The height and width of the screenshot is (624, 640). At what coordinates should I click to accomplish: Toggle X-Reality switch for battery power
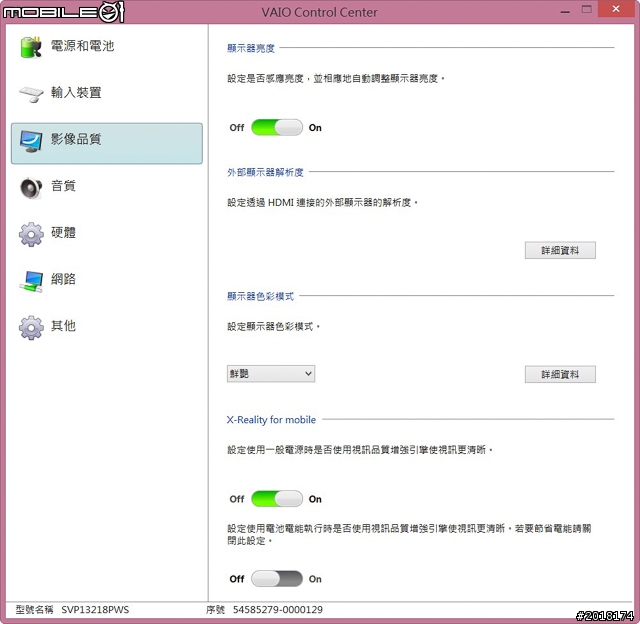[x=277, y=579]
